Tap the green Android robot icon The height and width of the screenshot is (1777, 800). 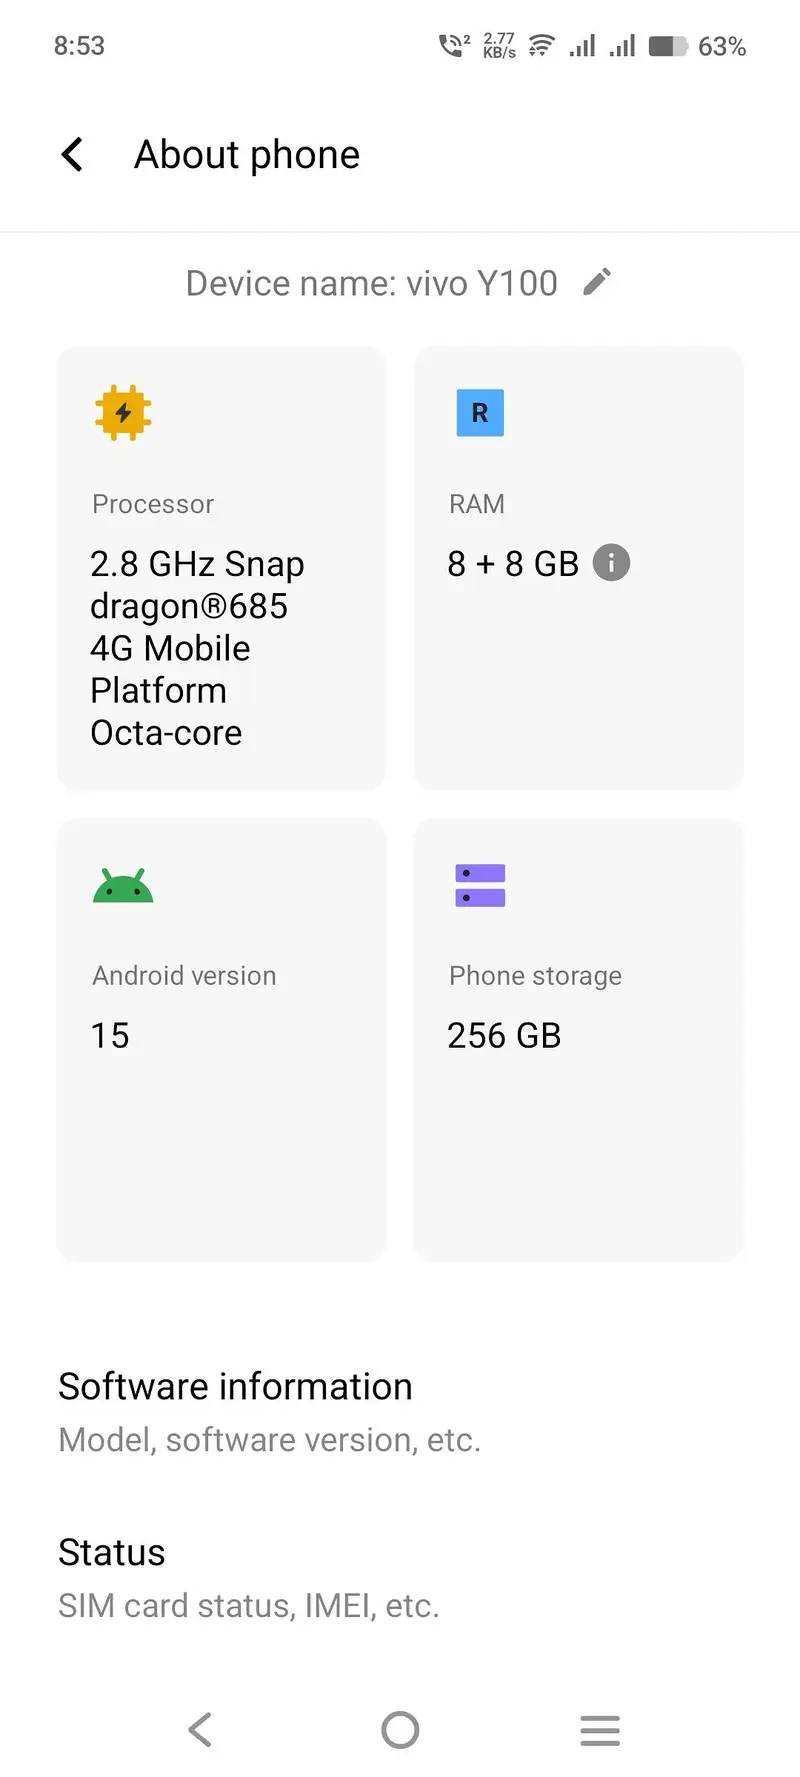tap(123, 886)
